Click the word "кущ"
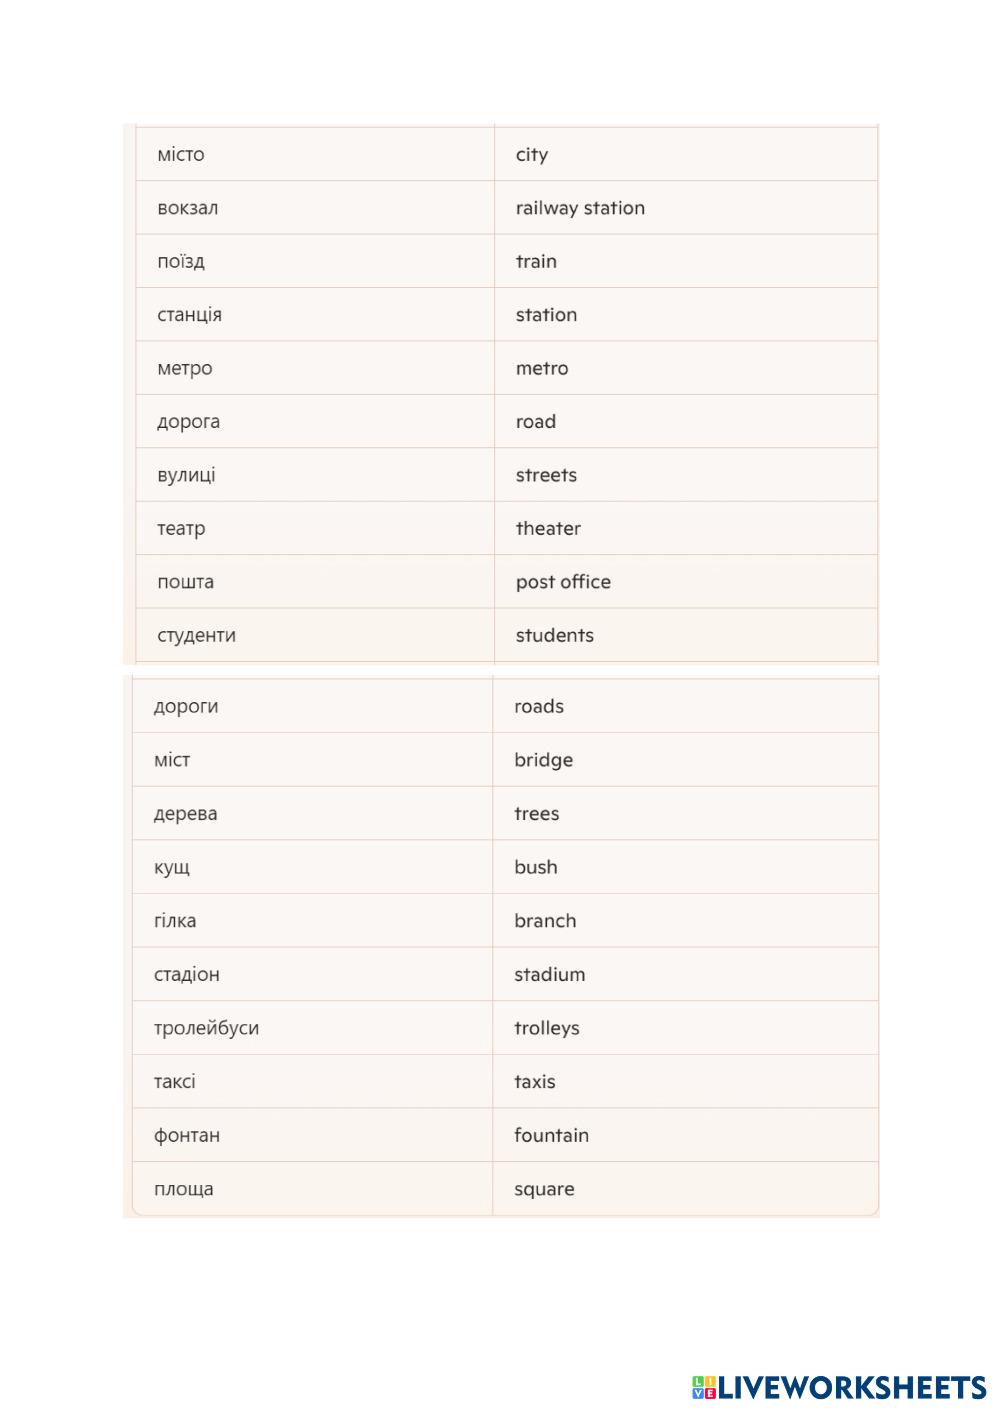 click(x=172, y=868)
